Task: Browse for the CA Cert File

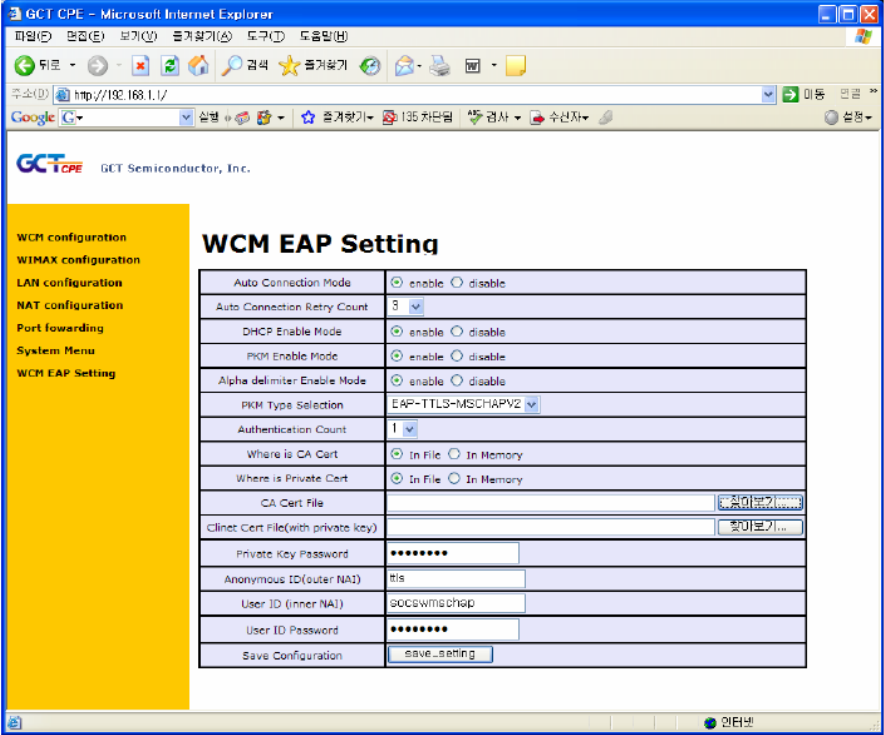Action: pyautogui.click(x=760, y=502)
